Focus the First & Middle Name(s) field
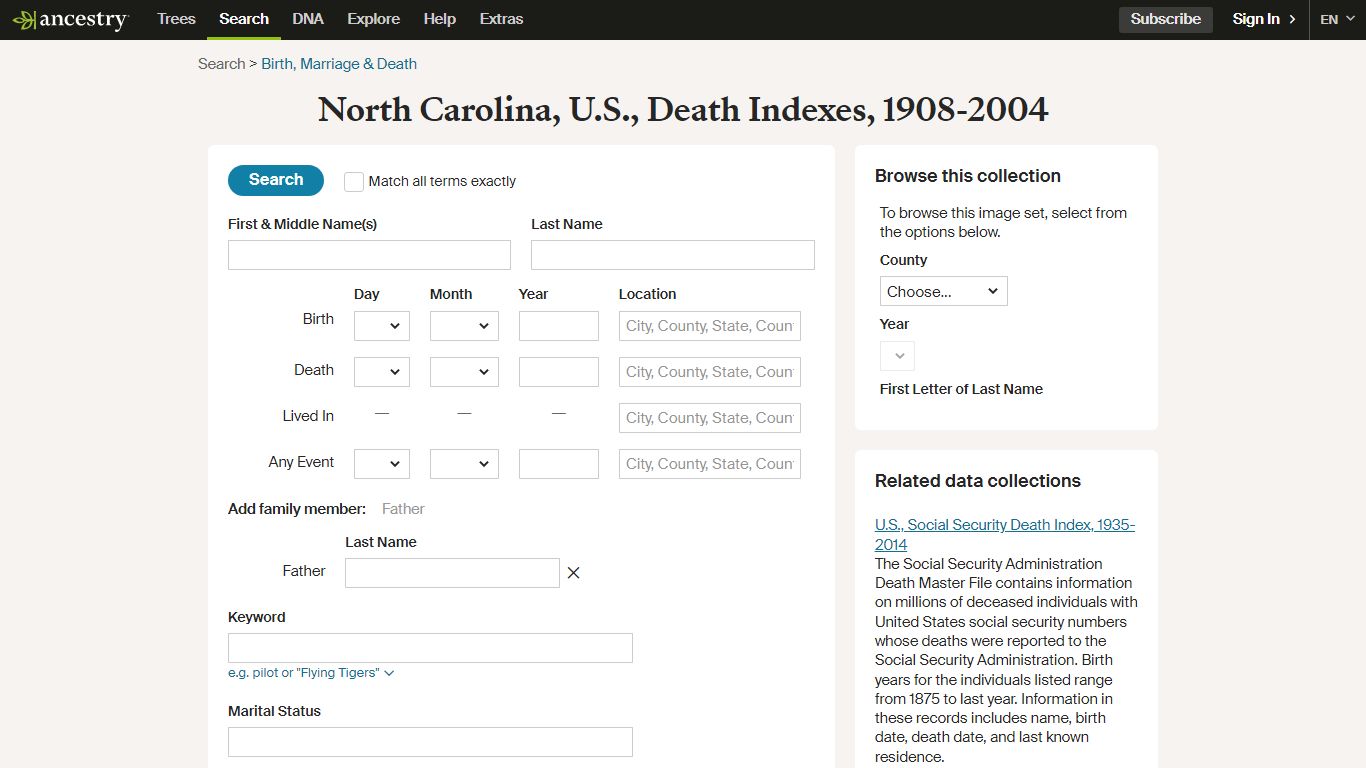1366x768 pixels. point(369,255)
